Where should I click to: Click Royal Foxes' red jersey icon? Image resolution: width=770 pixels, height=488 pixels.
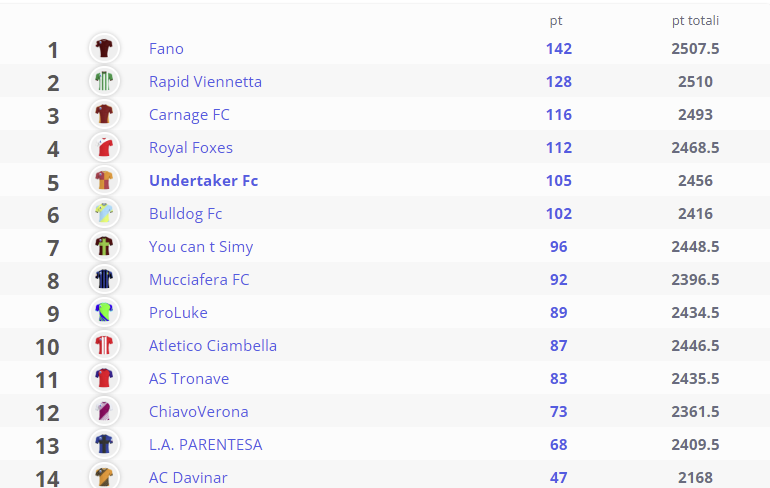104,147
